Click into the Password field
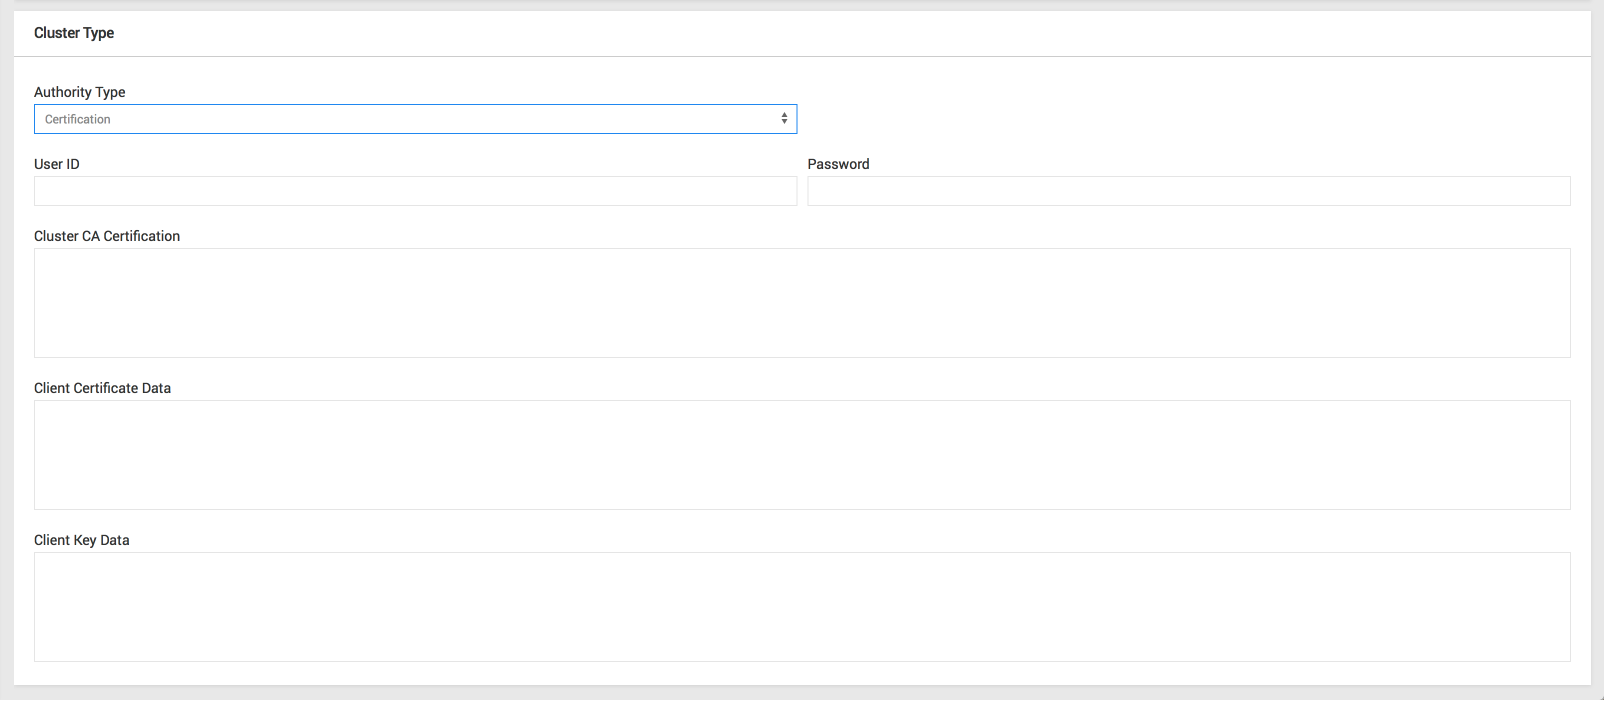This screenshot has height=702, width=1604. (1188, 191)
